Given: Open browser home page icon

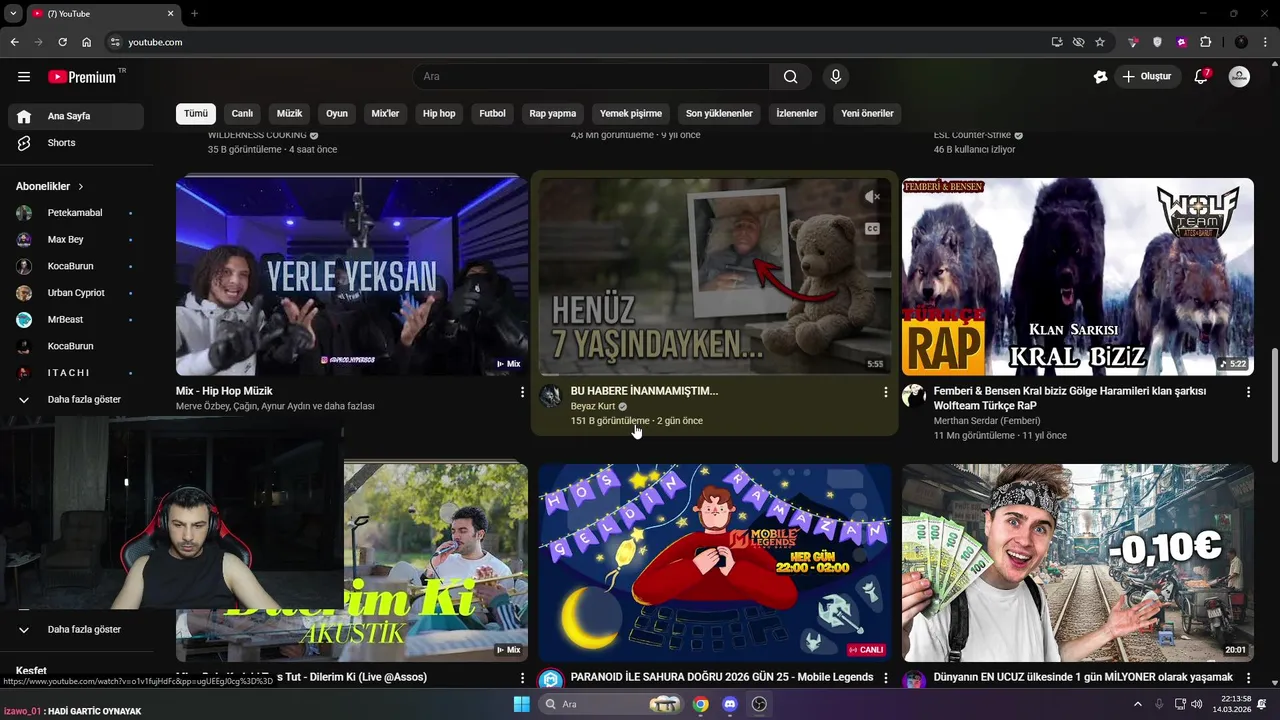Looking at the screenshot, I should (87, 42).
